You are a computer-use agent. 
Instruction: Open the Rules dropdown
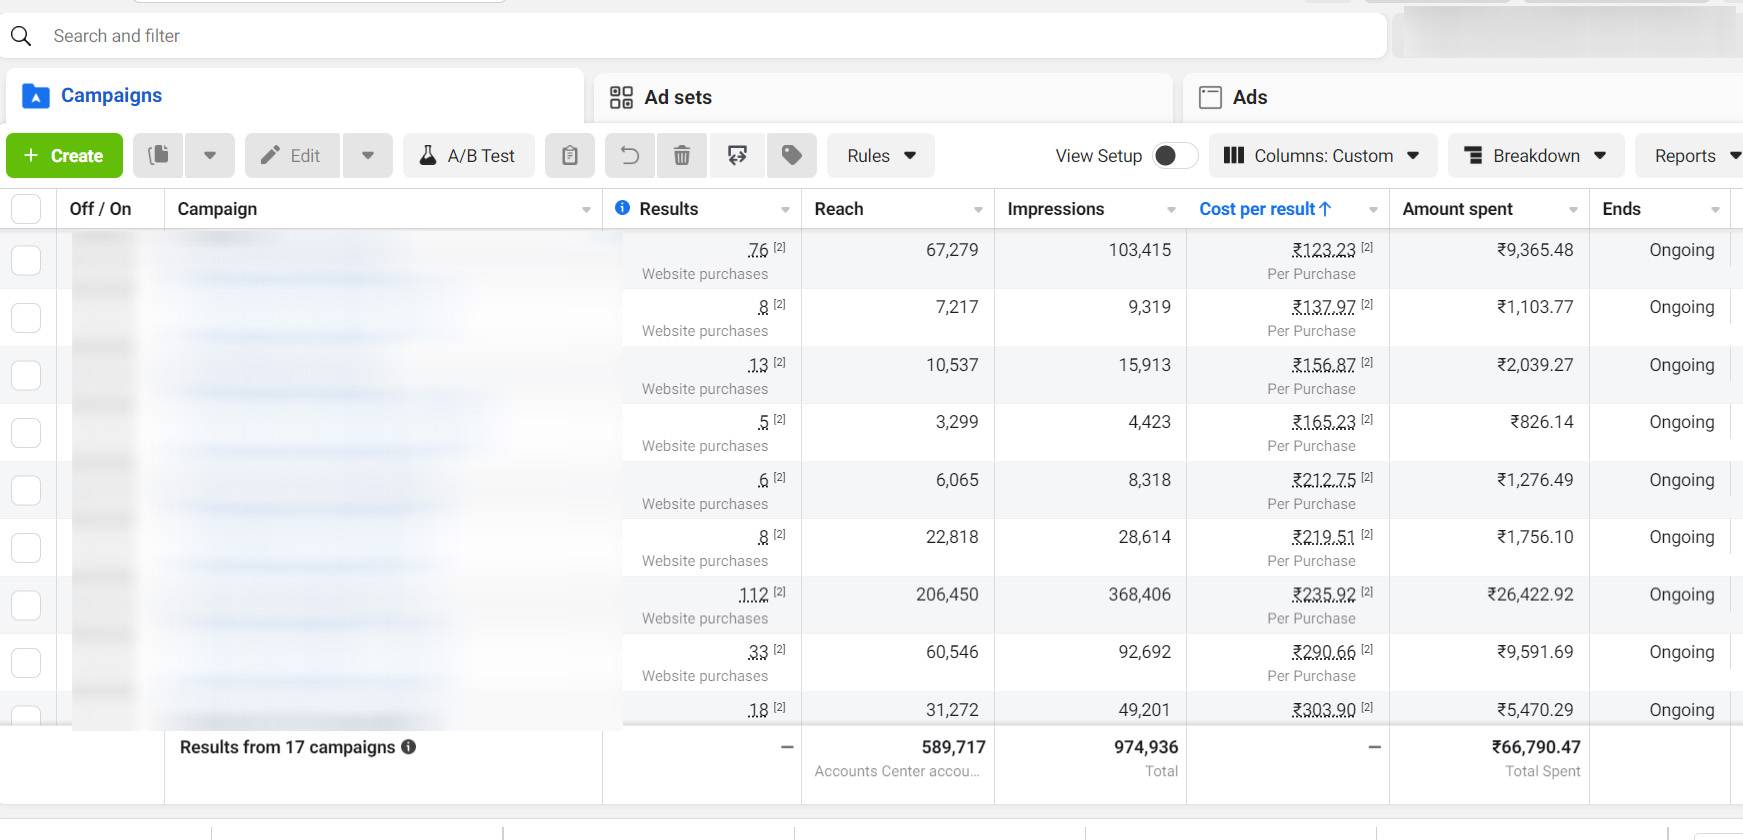coord(881,155)
